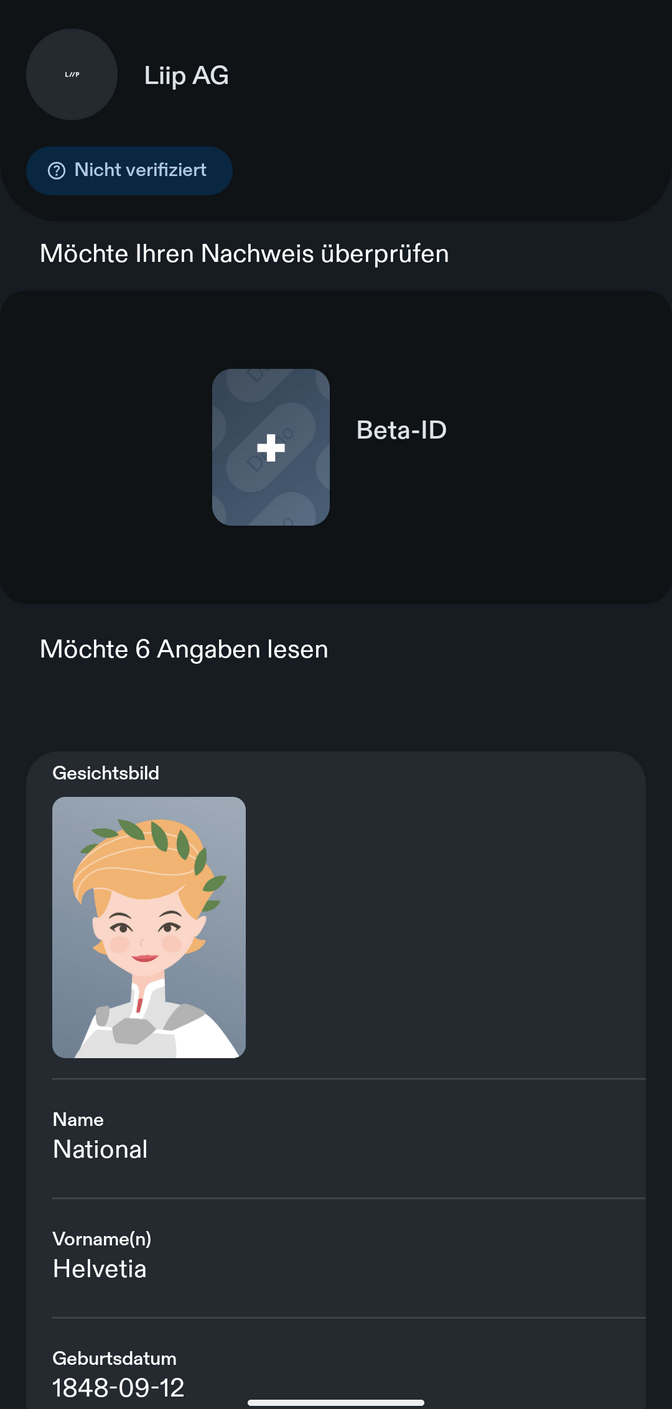Tap the "Geburtsdatum" field label
The width and height of the screenshot is (672, 1409).
(x=114, y=1359)
